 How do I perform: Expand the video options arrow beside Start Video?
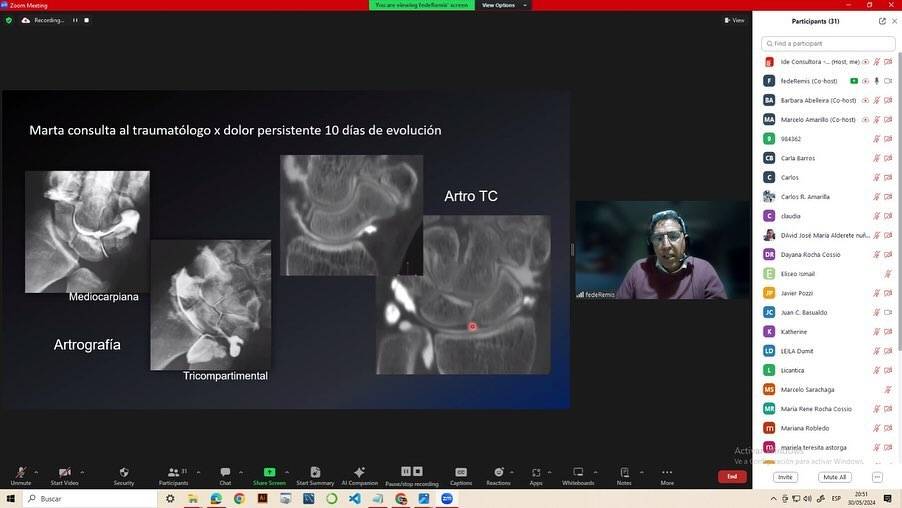tap(84, 471)
